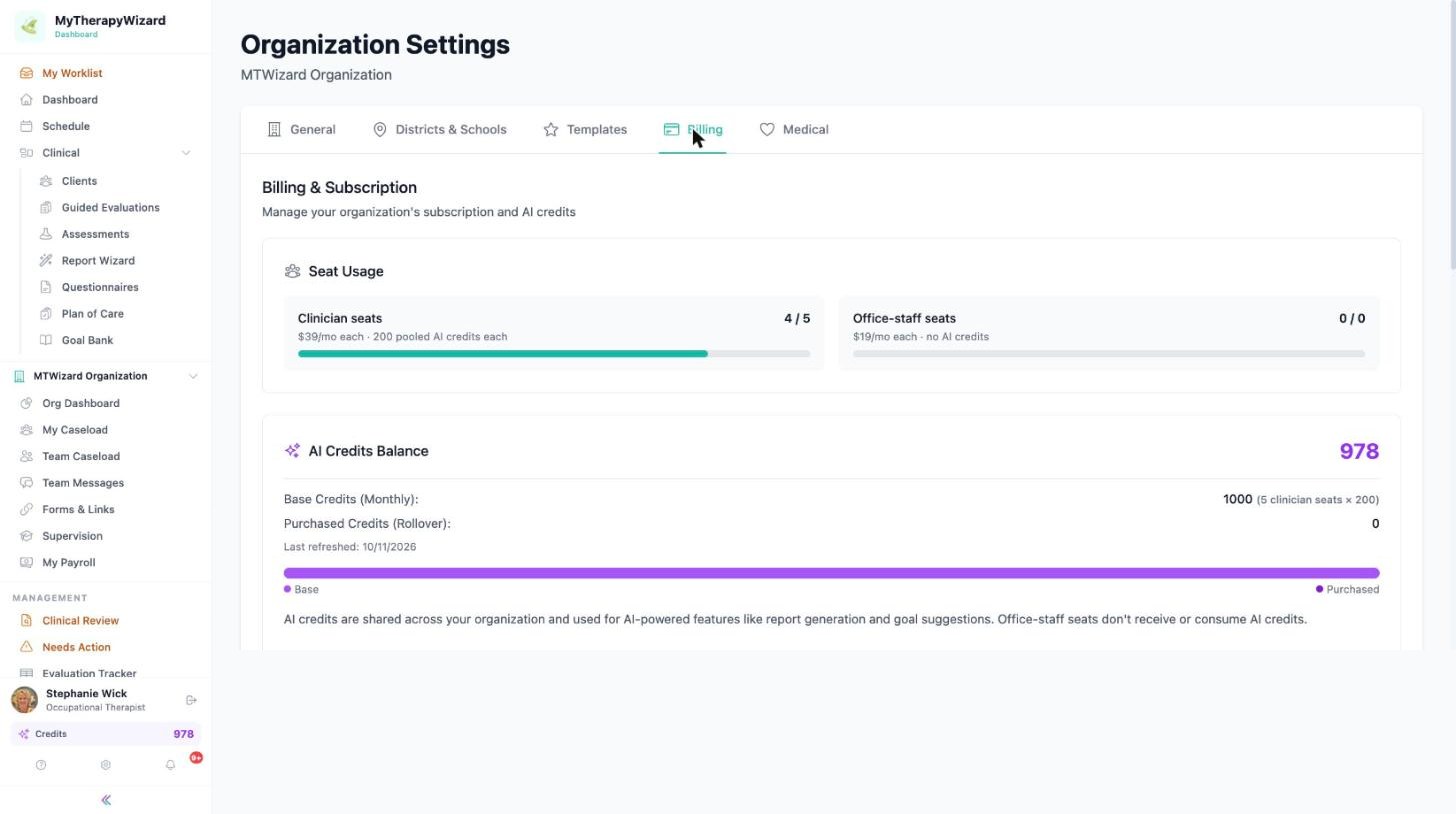This screenshot has height=814, width=1456.
Task: Click the Assessments flask icon
Action: point(46,234)
